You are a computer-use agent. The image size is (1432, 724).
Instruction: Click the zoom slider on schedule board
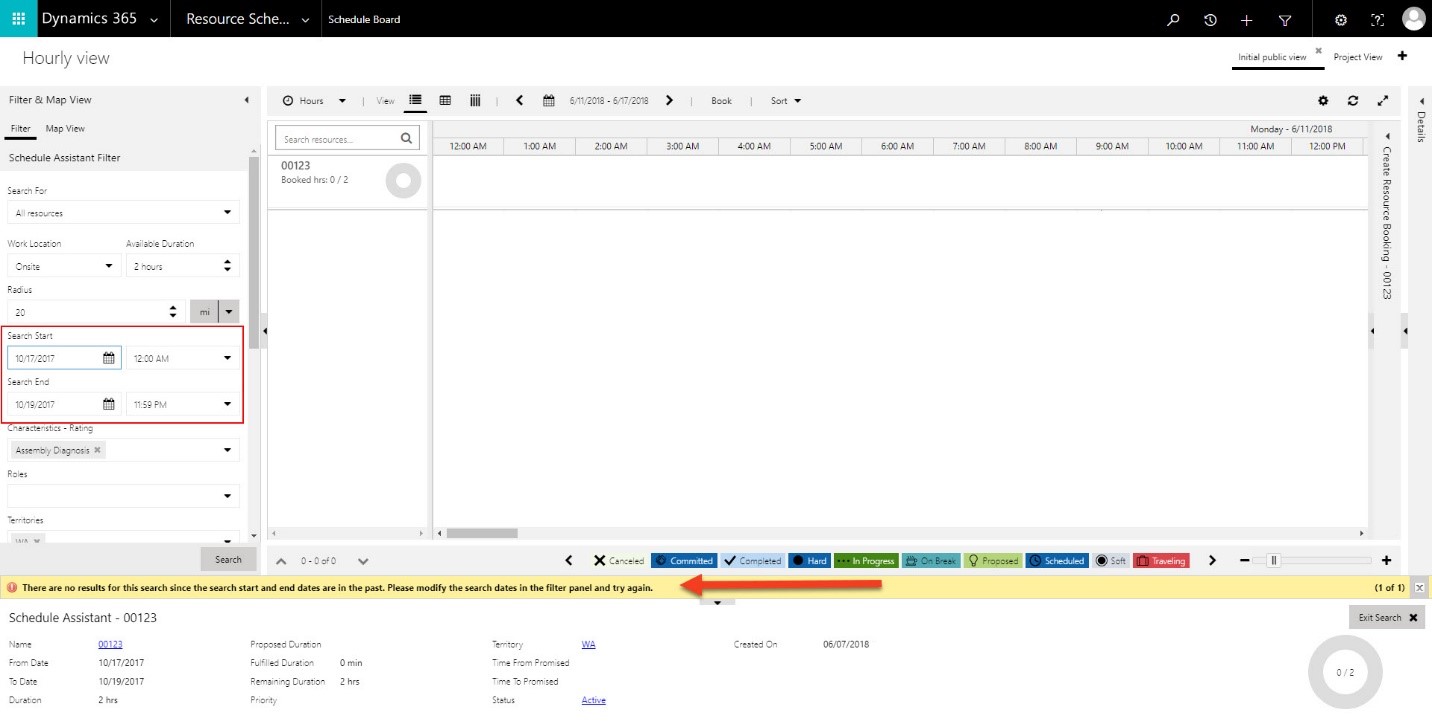1273,561
